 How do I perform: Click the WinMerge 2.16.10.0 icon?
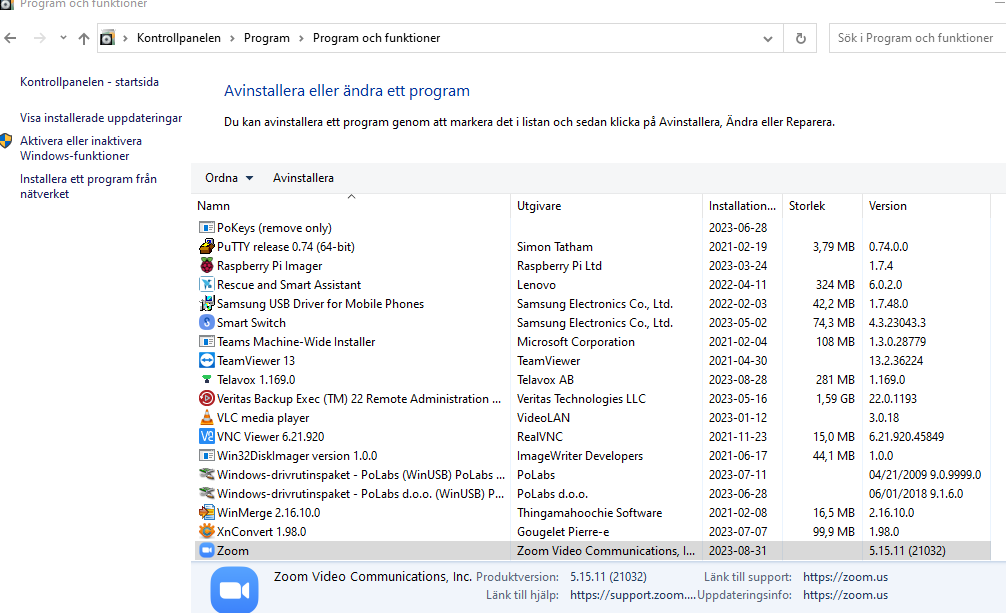[206, 513]
